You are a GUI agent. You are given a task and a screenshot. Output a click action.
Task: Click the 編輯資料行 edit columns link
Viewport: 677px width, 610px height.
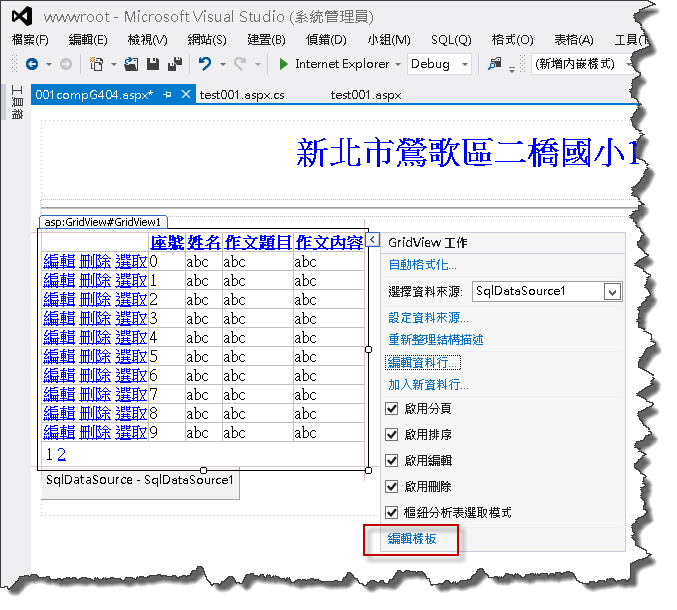click(x=423, y=362)
